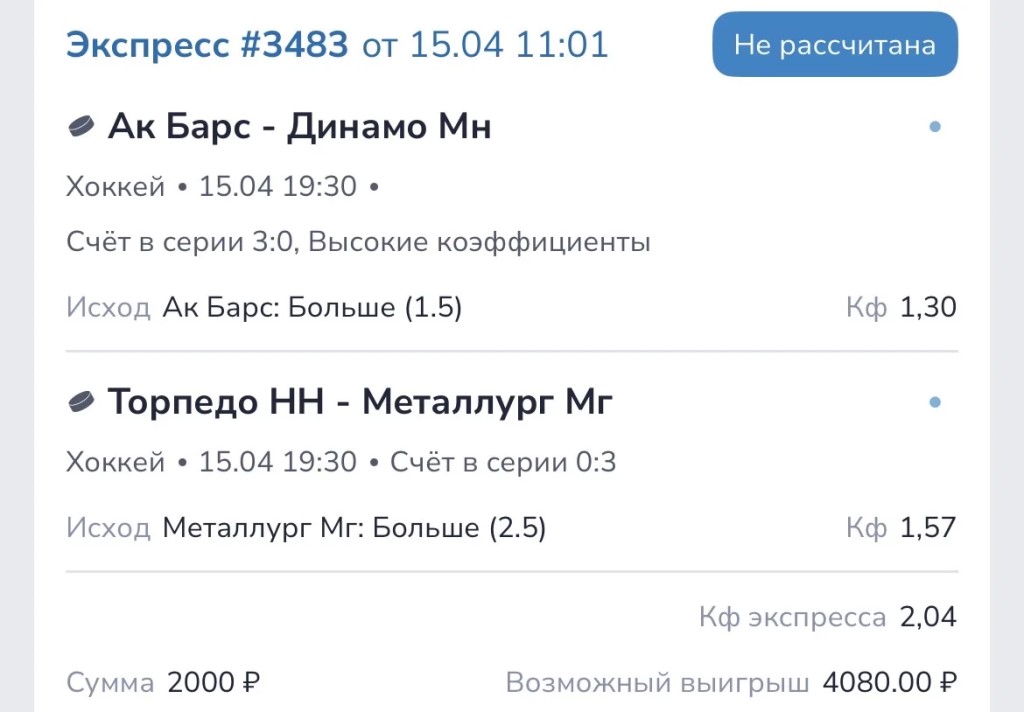Click the possible winnings 4080.00 ₽

[x=889, y=683]
